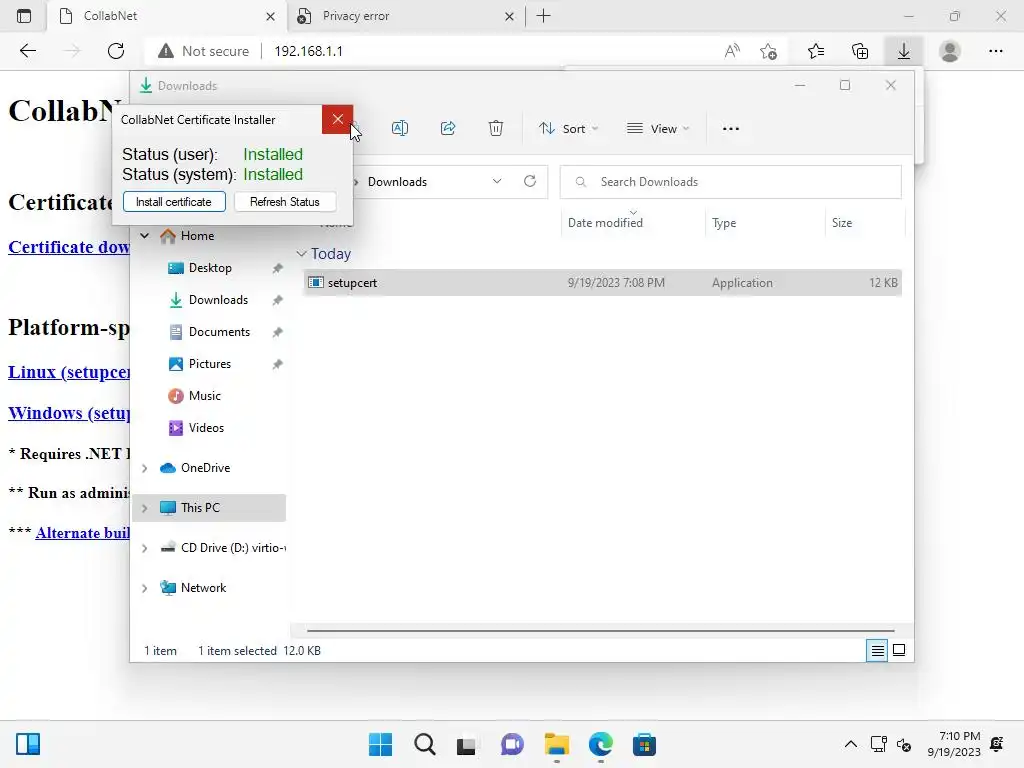Open the Edge downloads button
1024x768 pixels.
pyautogui.click(x=904, y=51)
